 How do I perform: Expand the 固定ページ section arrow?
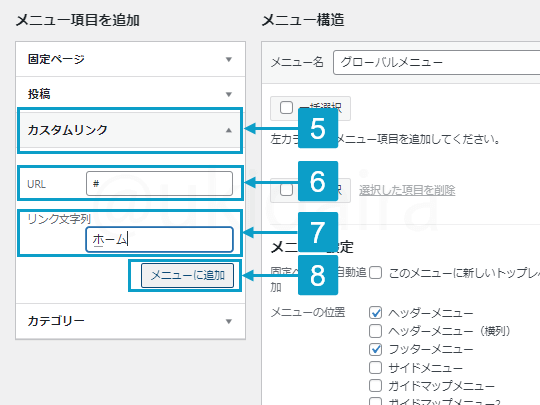point(229,60)
